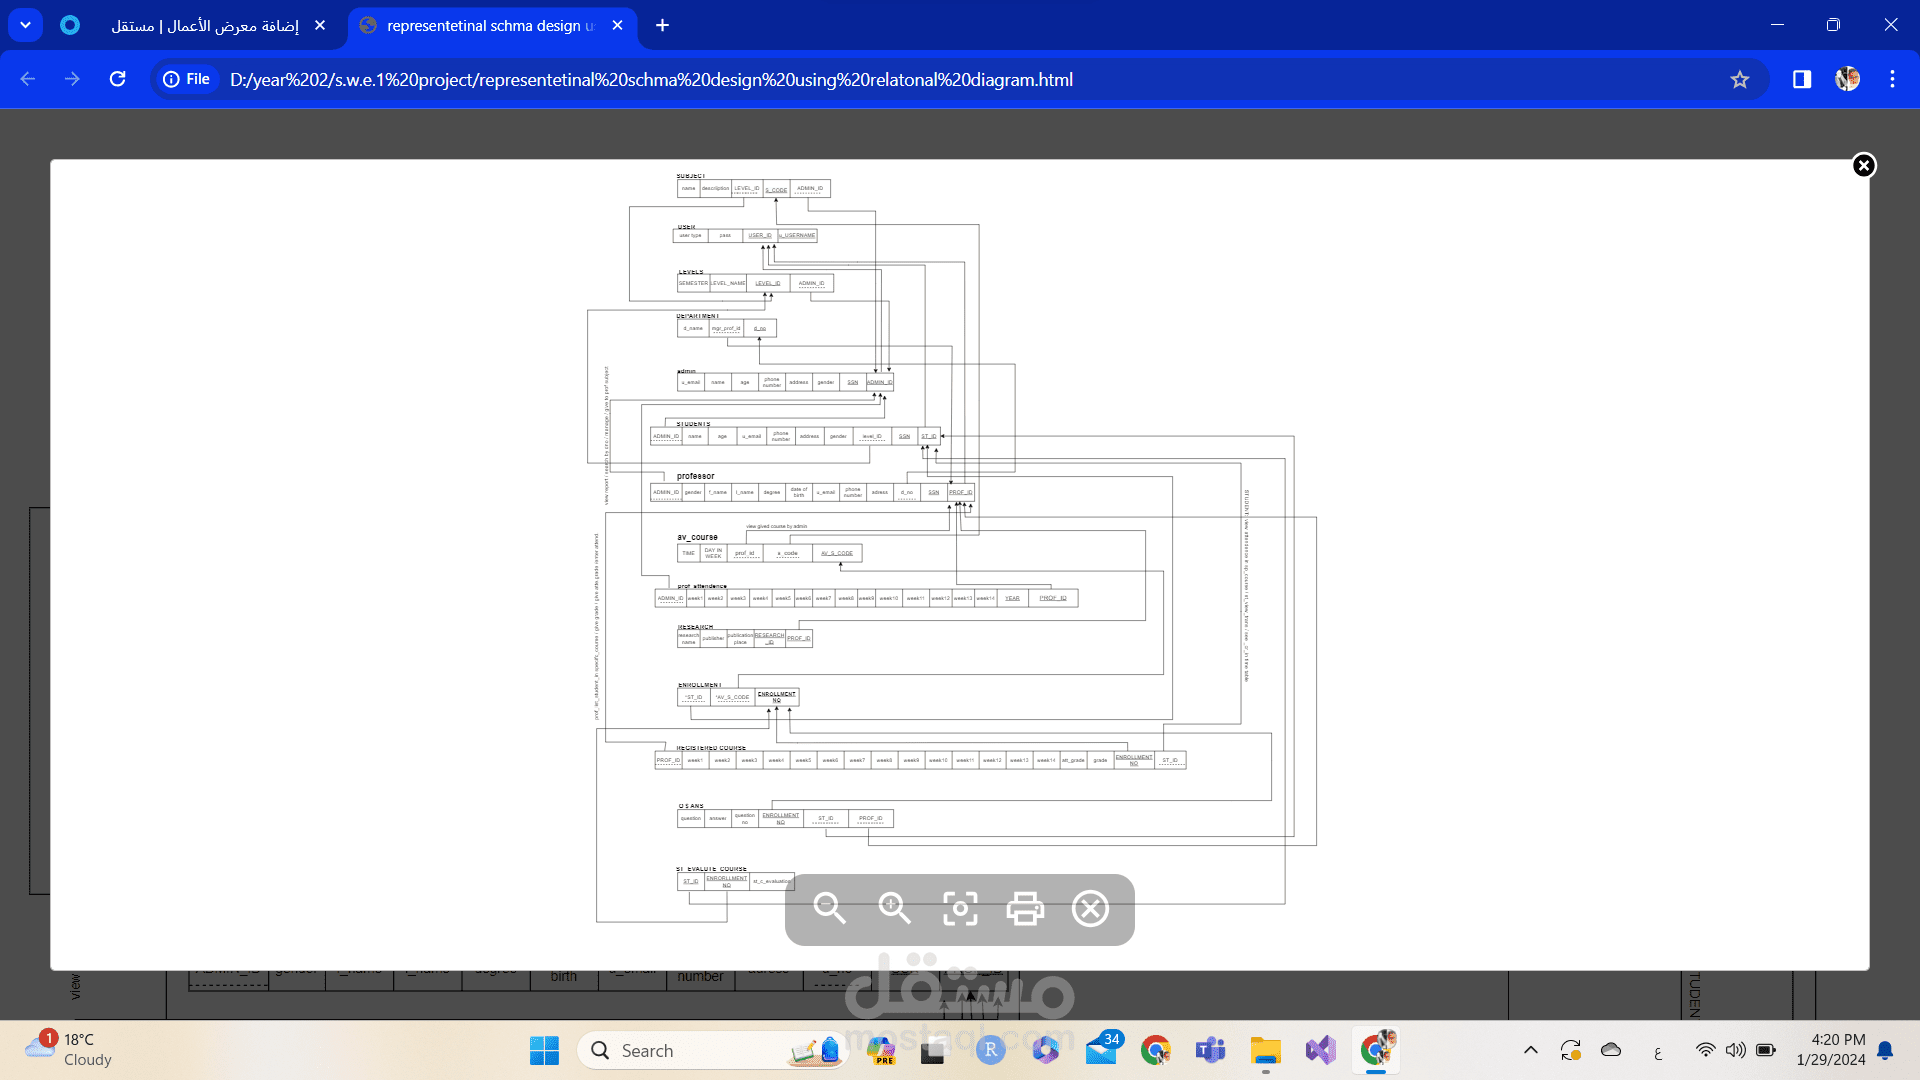Open Visual Studio from the taskbar

(1321, 1050)
